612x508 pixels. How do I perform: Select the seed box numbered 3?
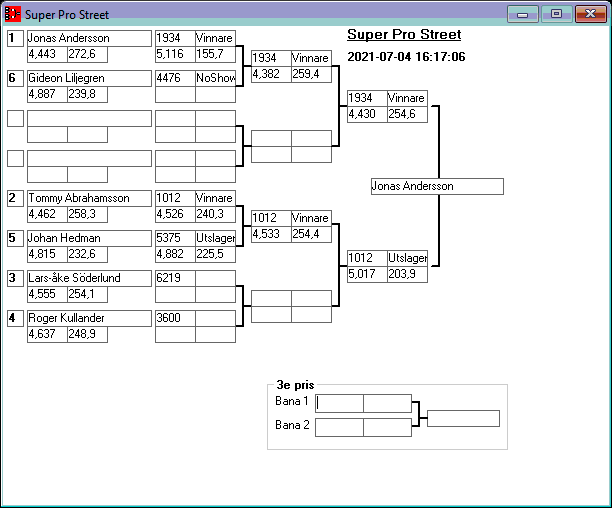click(15, 278)
